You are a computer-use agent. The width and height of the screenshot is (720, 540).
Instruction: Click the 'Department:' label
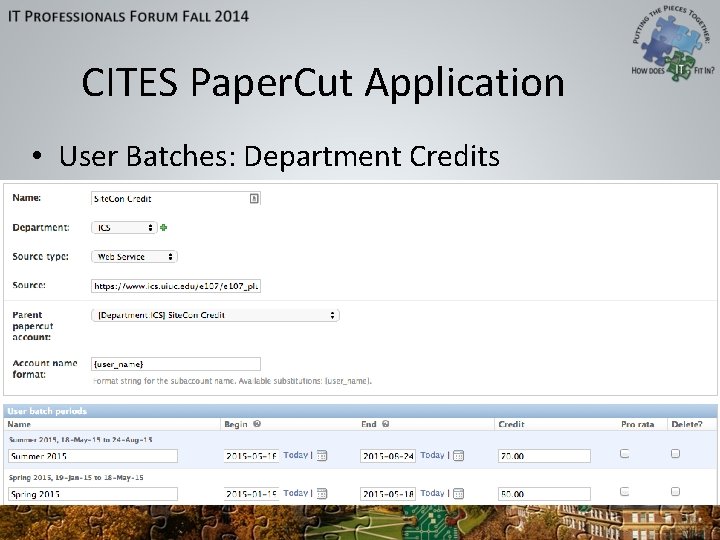[x=41, y=228]
